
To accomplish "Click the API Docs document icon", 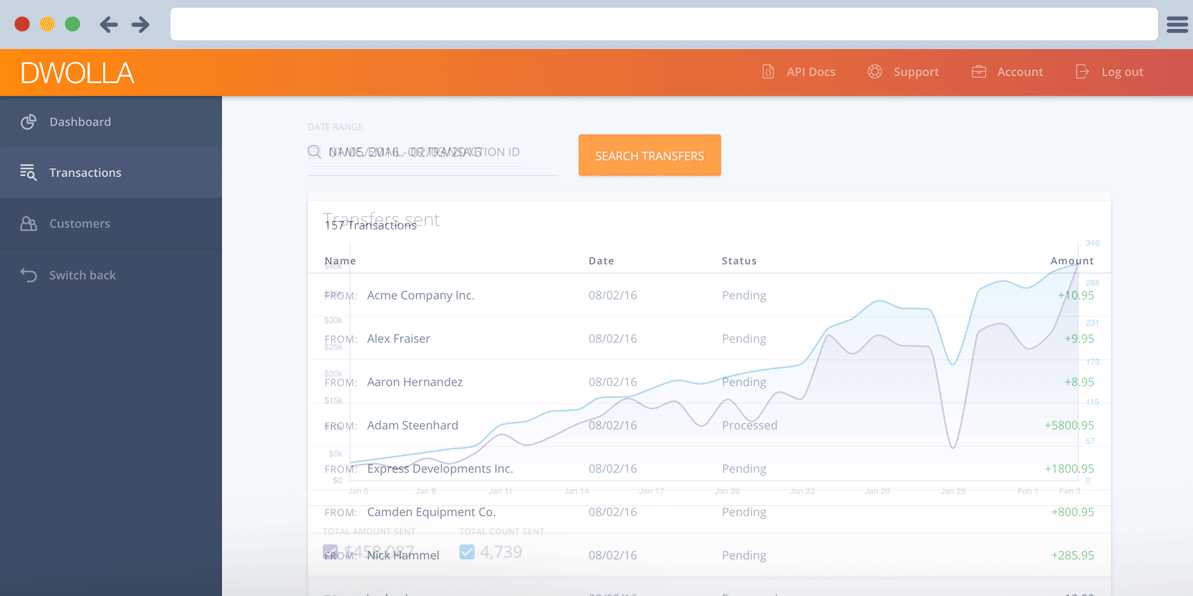I will tap(768, 72).
